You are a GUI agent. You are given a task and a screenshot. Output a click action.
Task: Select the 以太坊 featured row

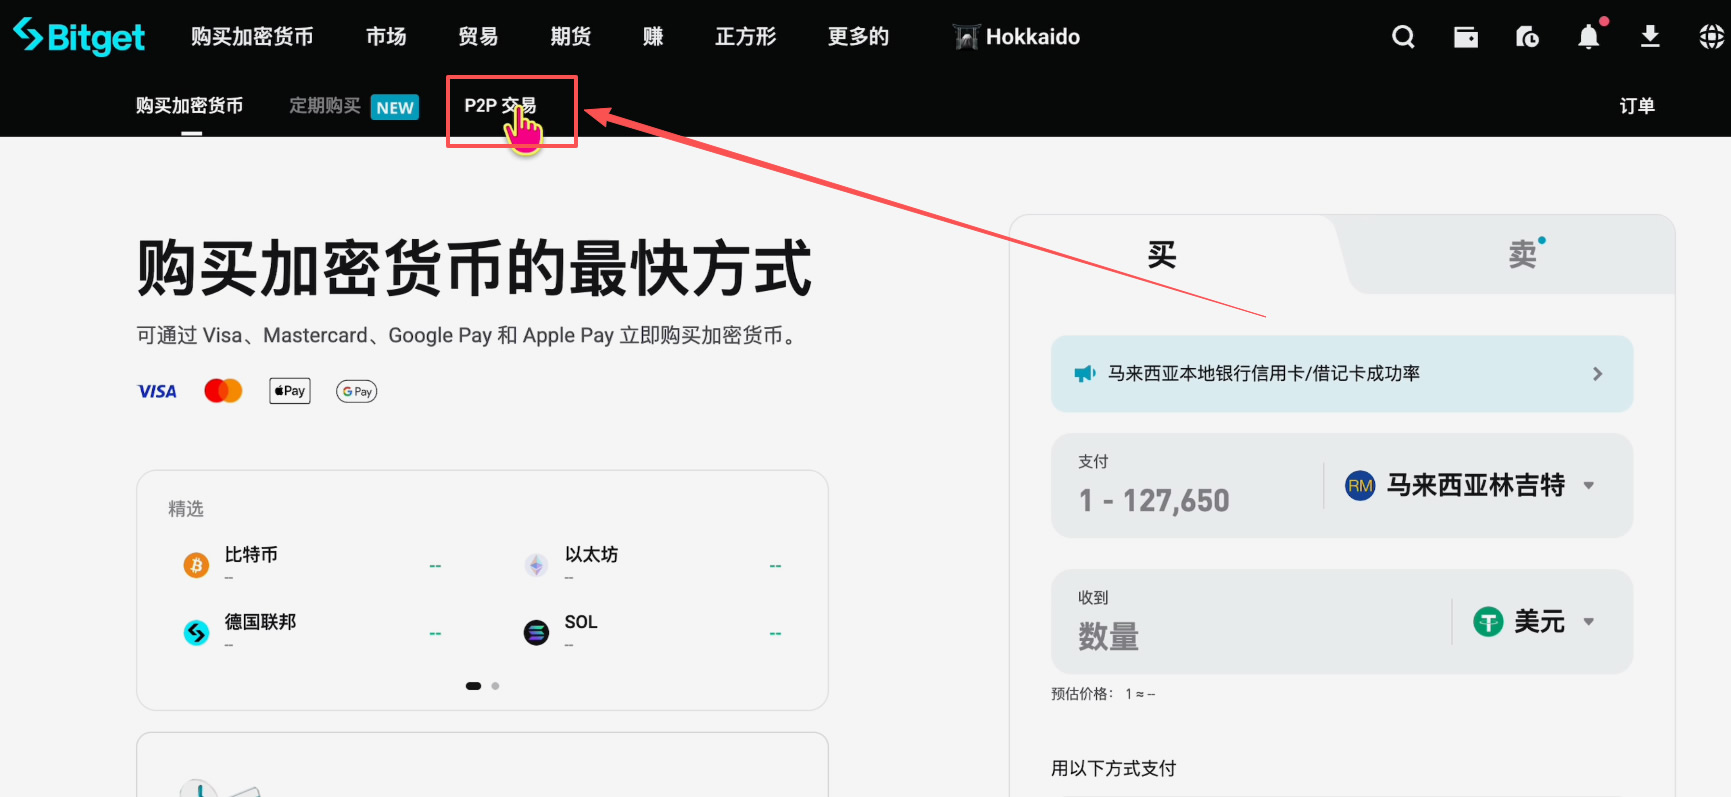[x=653, y=565]
